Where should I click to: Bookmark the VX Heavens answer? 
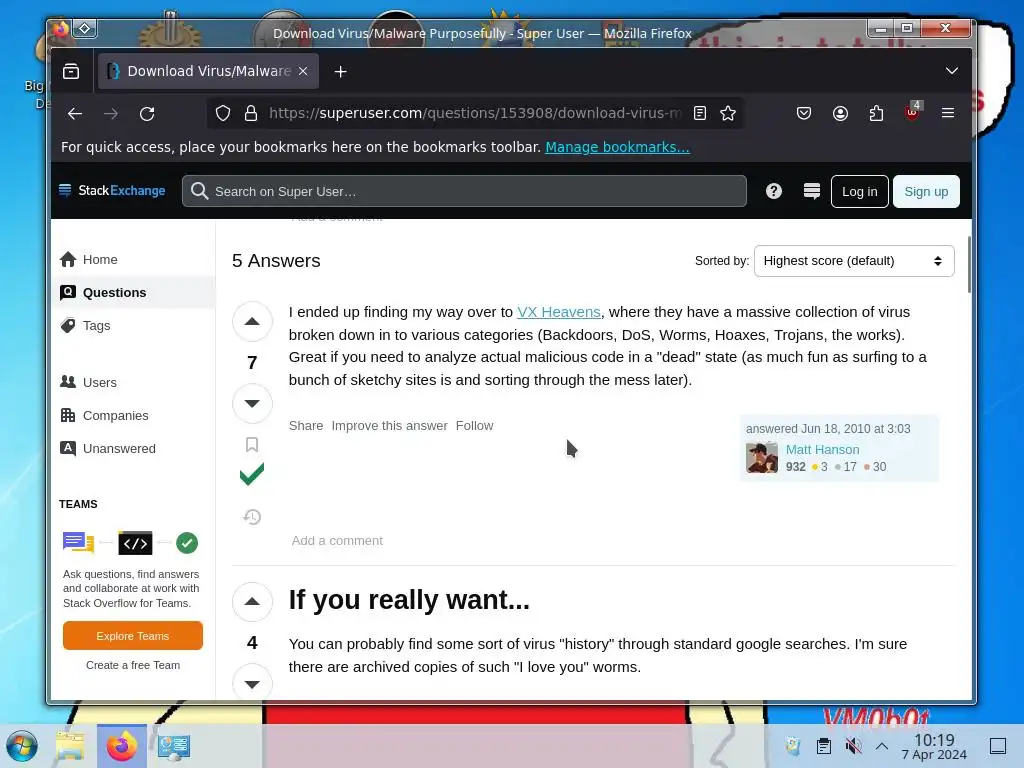(x=252, y=445)
